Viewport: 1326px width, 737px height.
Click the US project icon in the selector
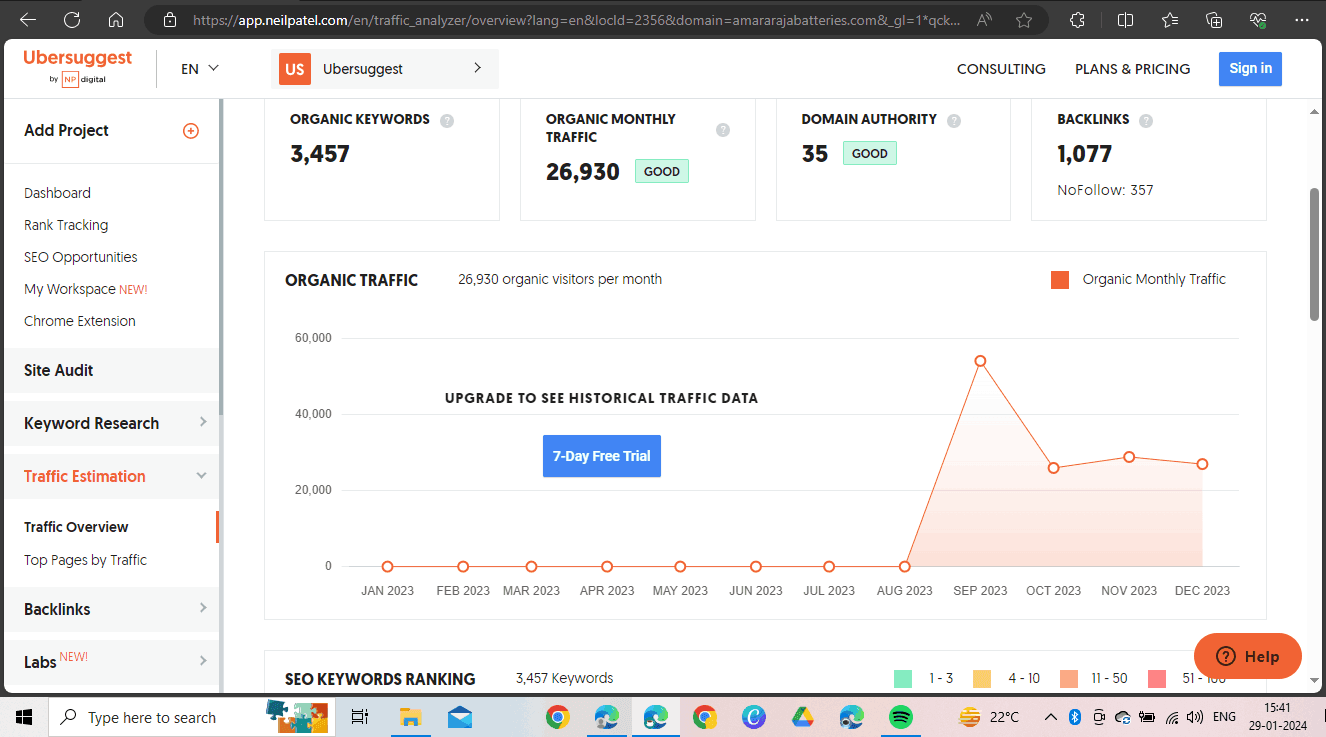294,69
